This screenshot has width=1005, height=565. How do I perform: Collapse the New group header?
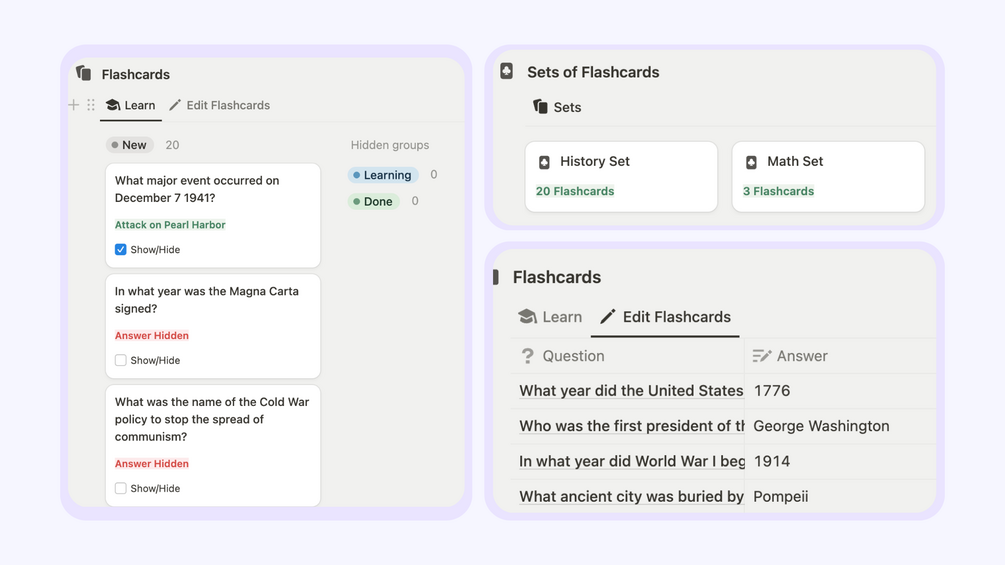[130, 145]
